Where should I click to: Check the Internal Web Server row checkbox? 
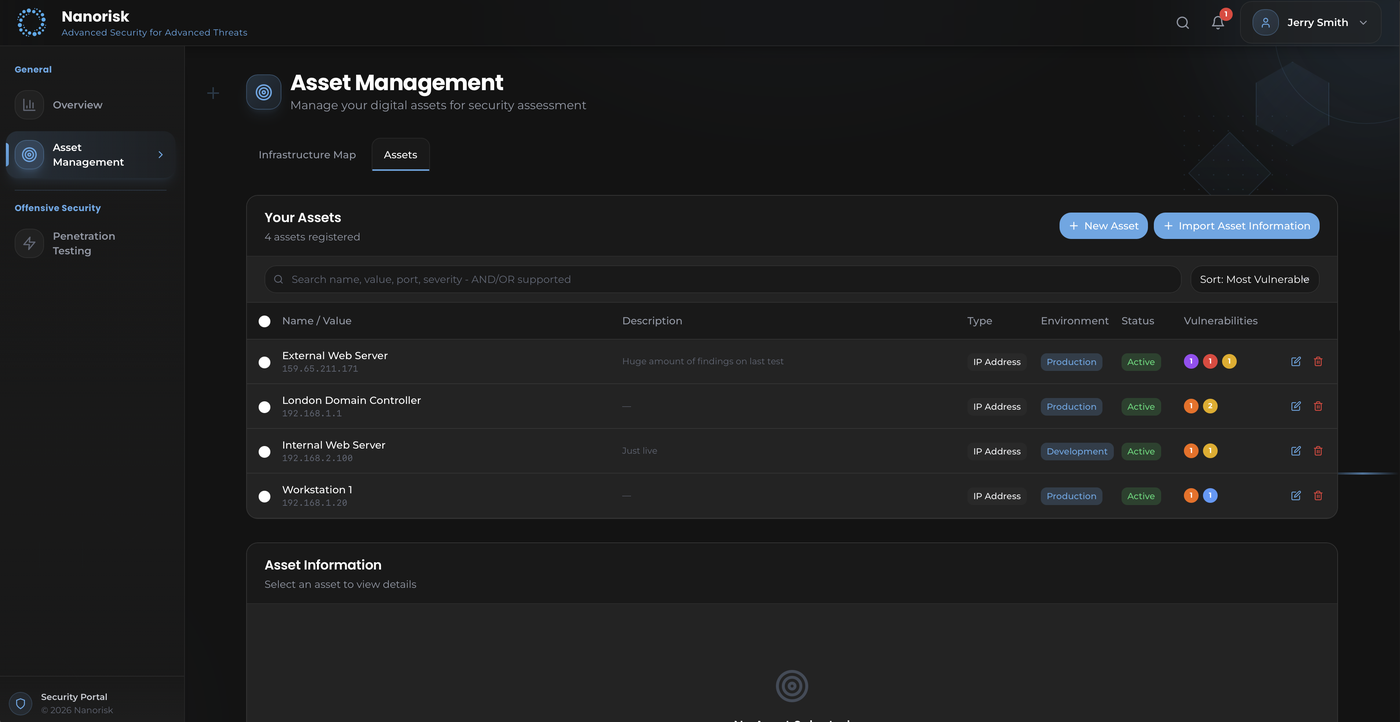[x=262, y=450]
